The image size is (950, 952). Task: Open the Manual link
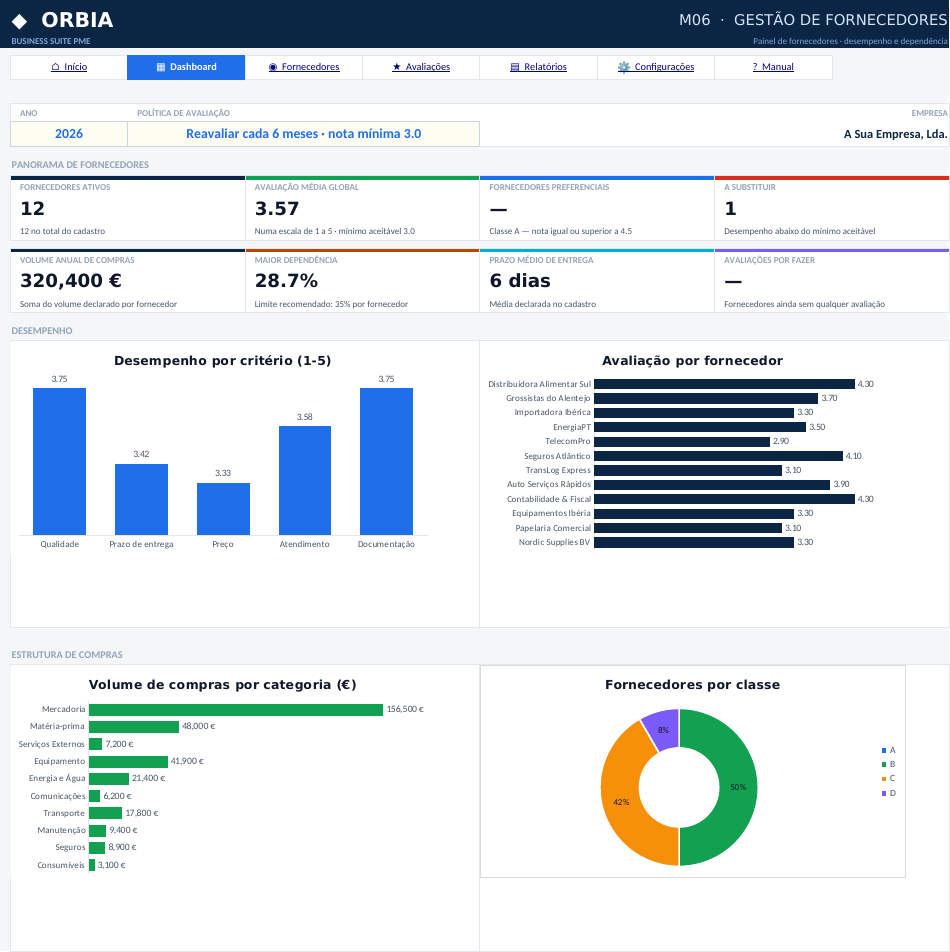pos(773,67)
